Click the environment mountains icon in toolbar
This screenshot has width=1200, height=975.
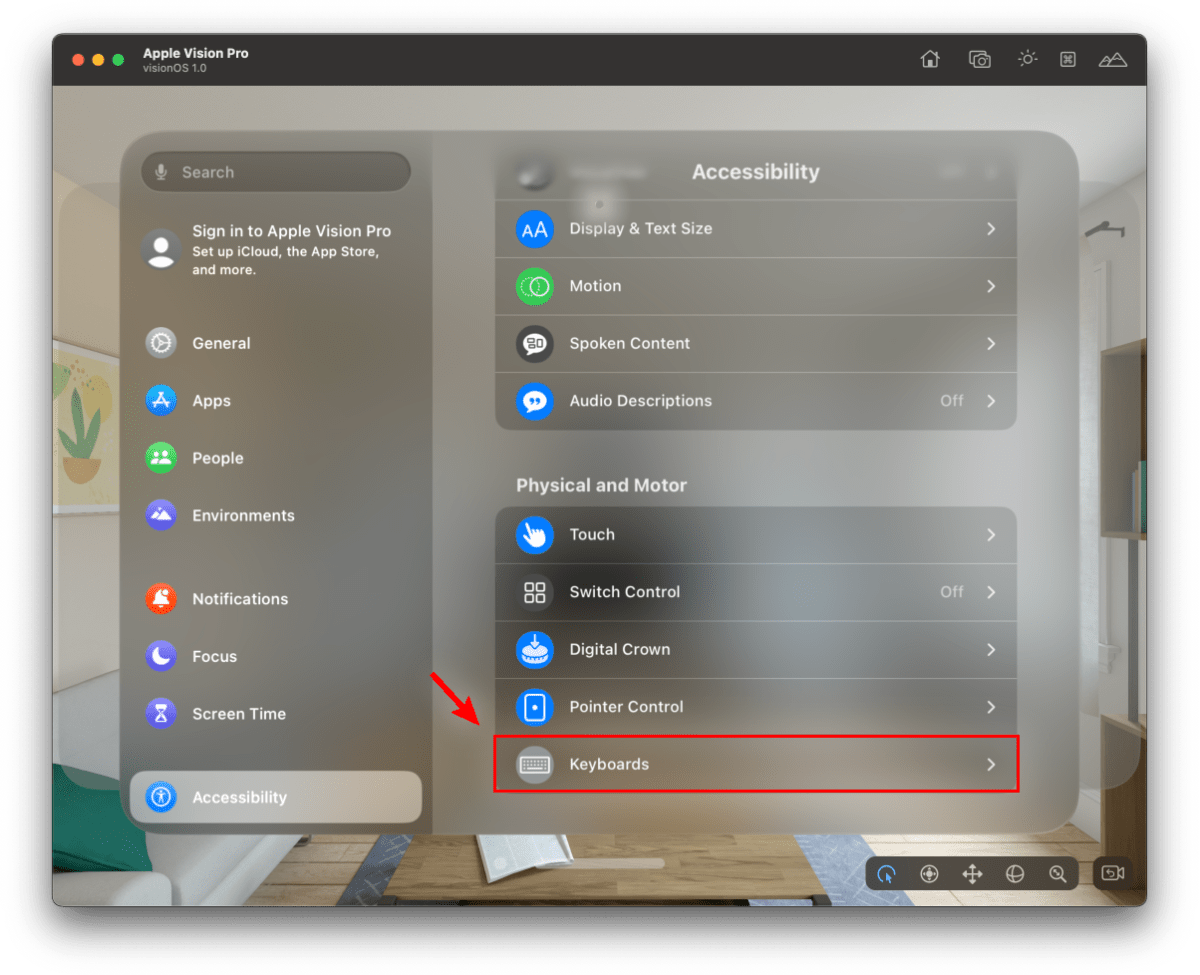pyautogui.click(x=1113, y=60)
